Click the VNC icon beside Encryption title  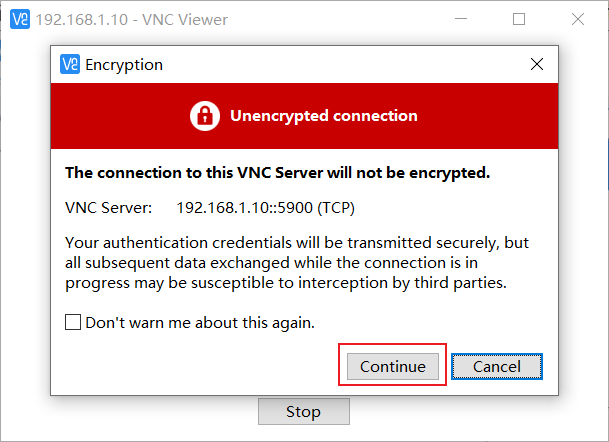tap(70, 64)
